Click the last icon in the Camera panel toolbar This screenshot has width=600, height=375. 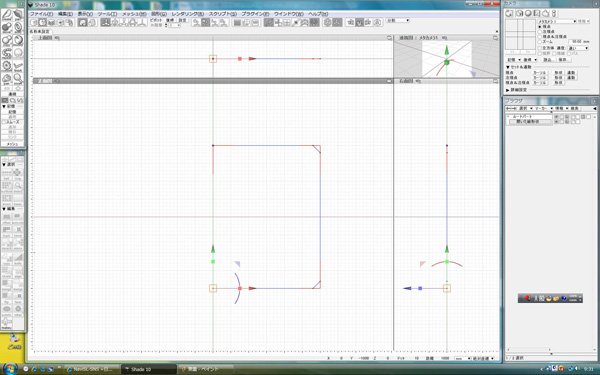(554, 13)
